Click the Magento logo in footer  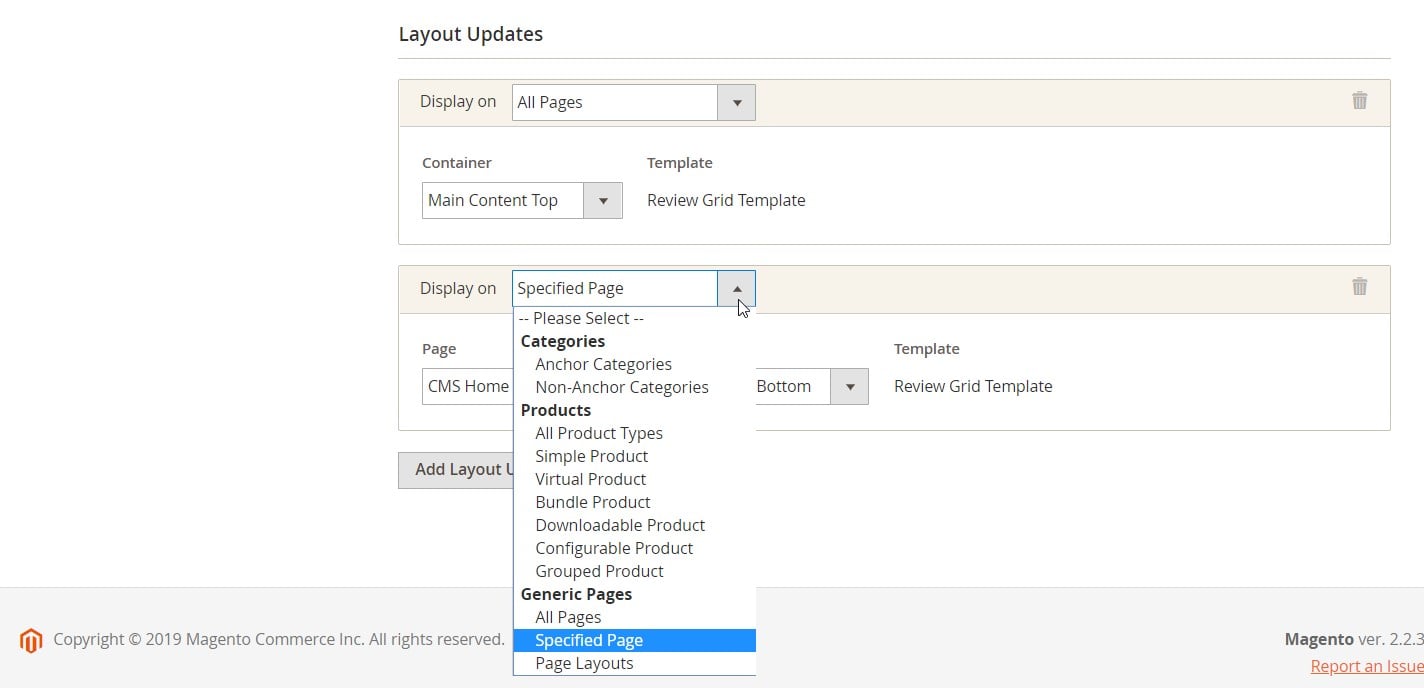31,640
